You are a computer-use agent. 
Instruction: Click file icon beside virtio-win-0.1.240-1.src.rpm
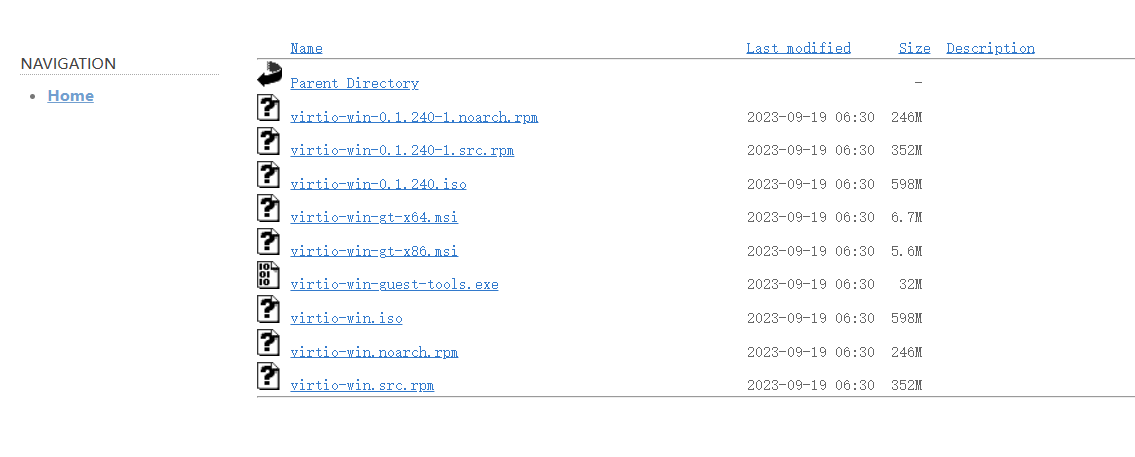tap(269, 141)
